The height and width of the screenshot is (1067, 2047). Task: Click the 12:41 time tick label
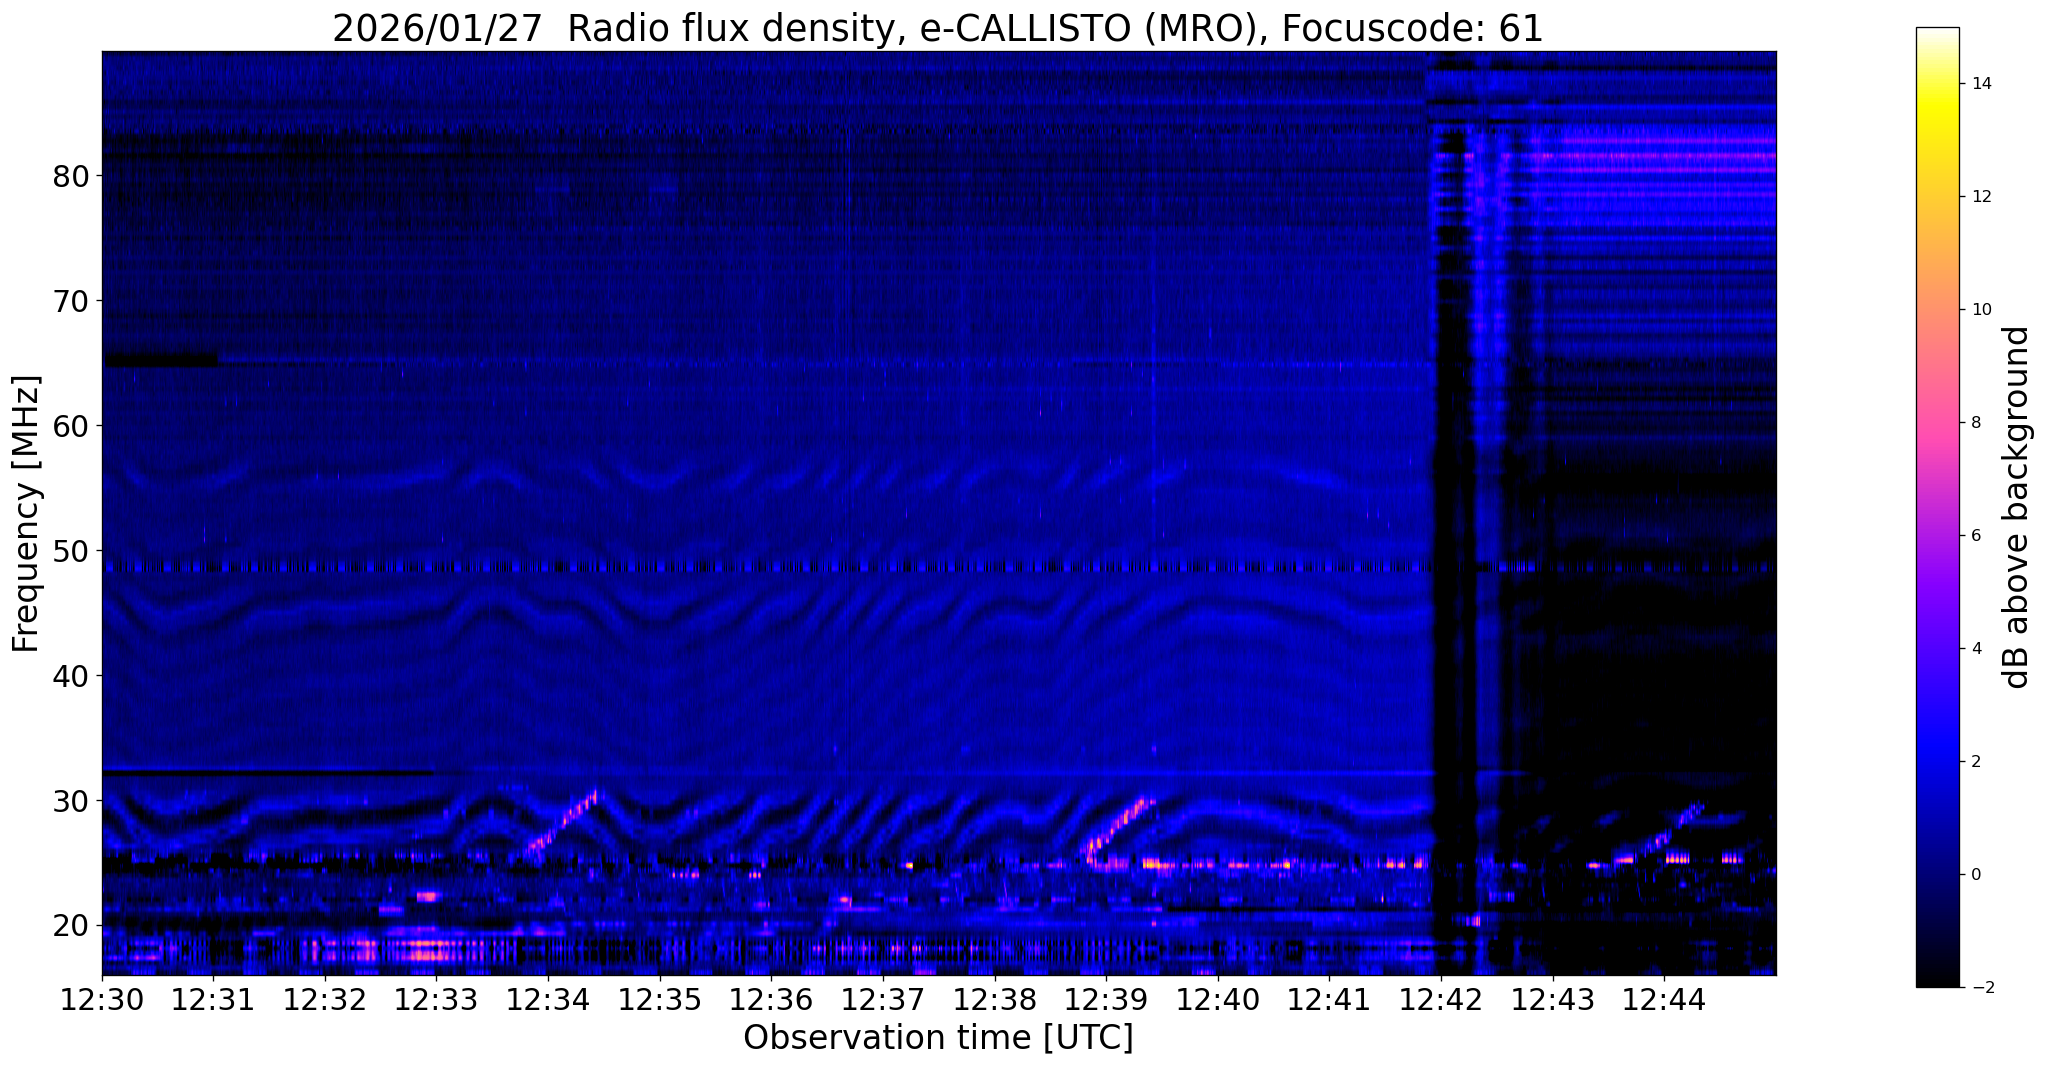point(1329,999)
